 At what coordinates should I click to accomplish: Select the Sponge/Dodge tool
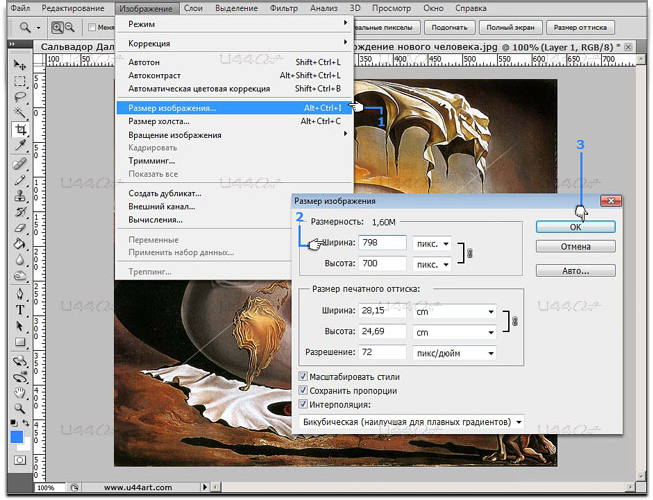click(x=20, y=276)
